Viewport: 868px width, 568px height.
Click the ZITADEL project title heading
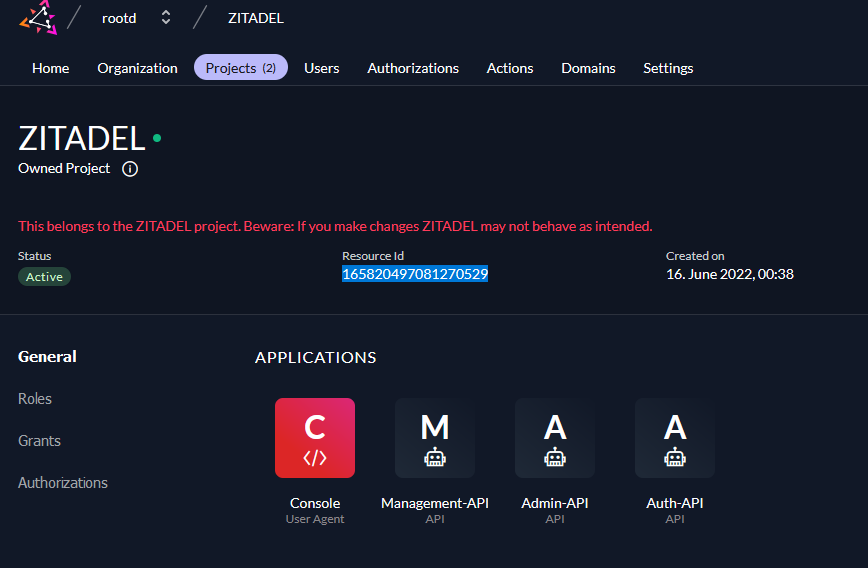coord(81,138)
